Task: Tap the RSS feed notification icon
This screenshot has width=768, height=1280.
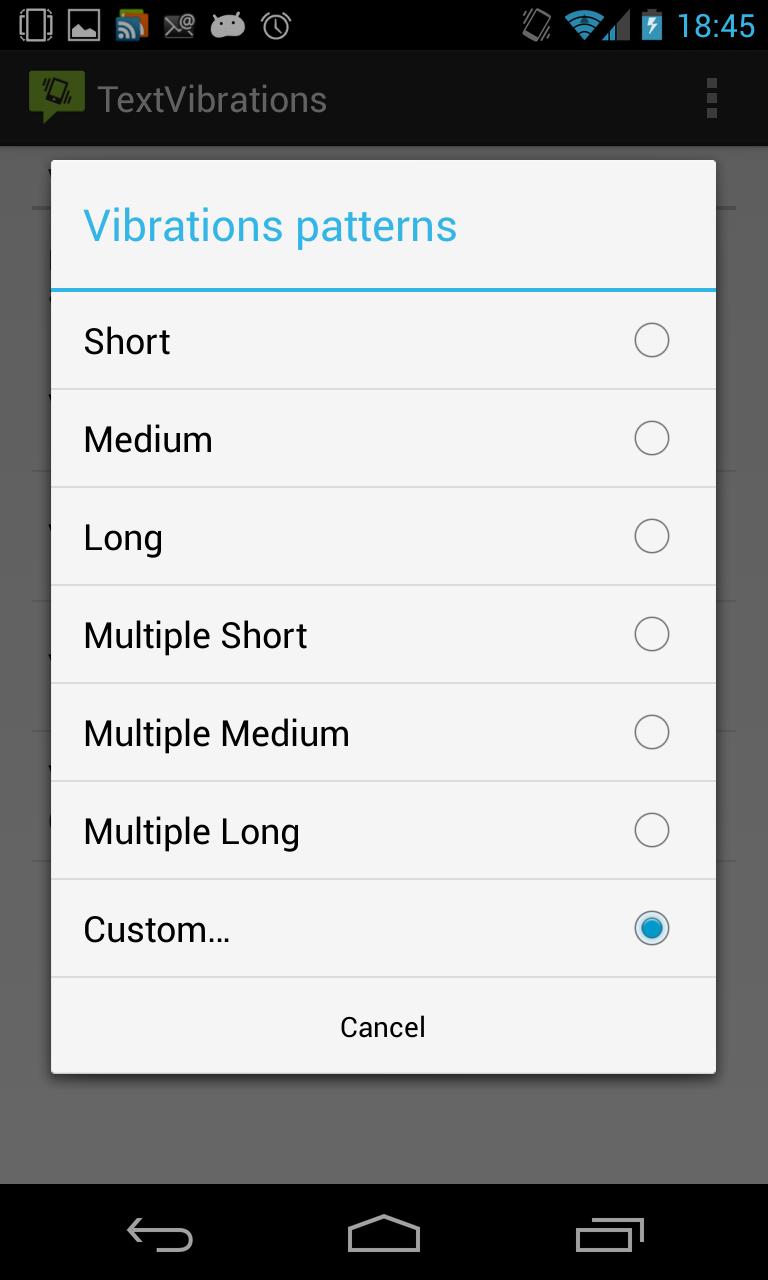Action: pyautogui.click(x=132, y=25)
